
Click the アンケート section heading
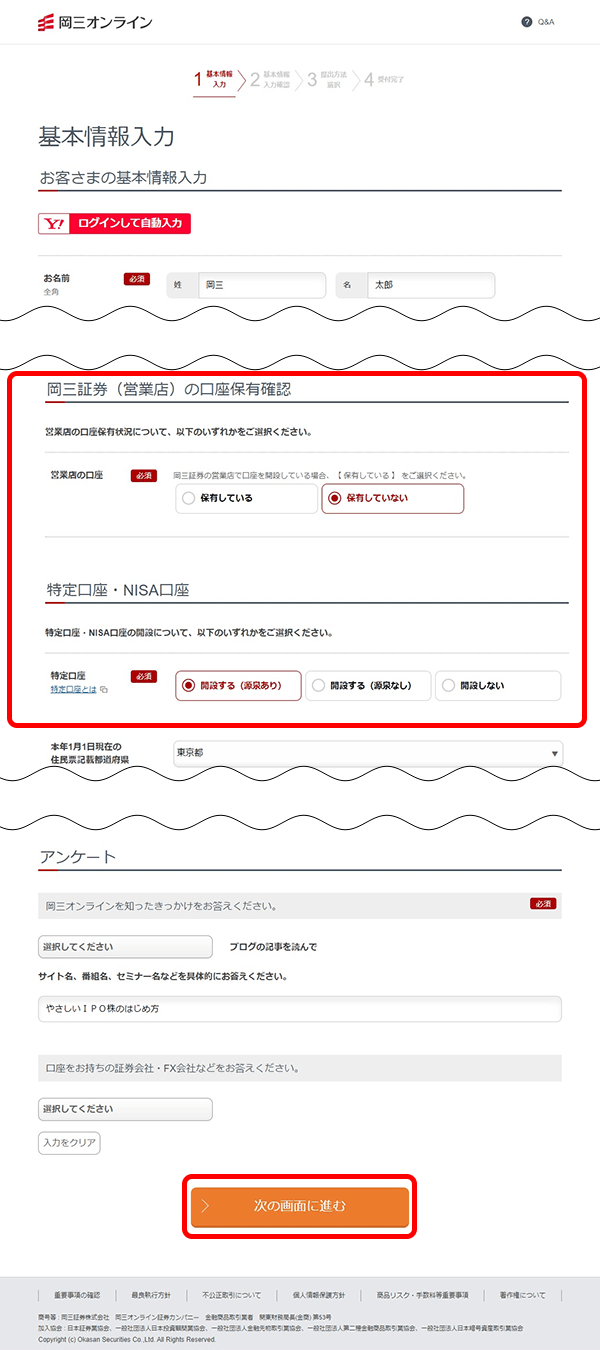tap(78, 857)
